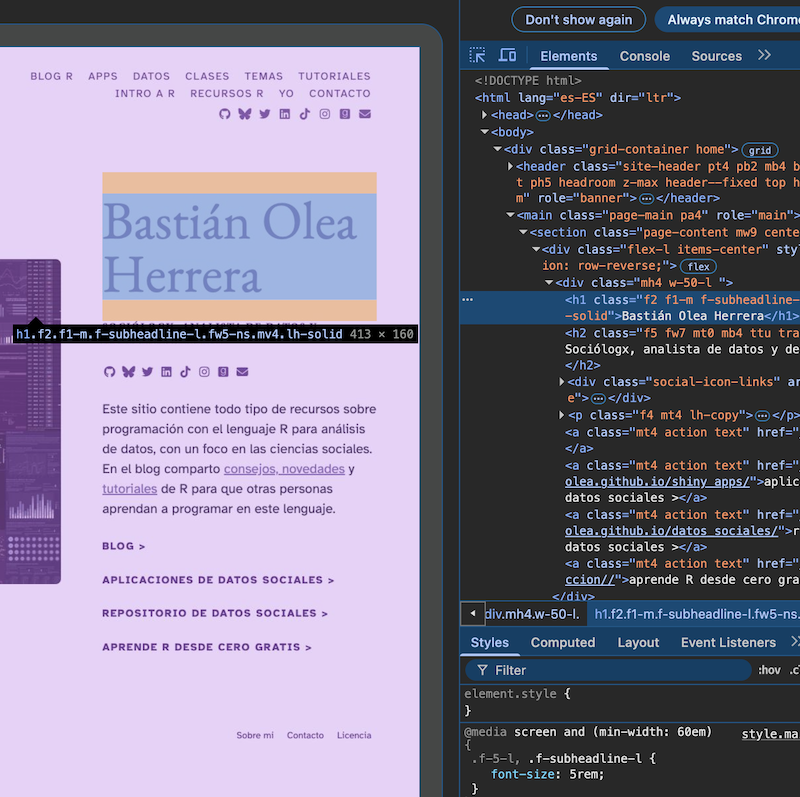Switch to the Console tab
This screenshot has height=797, width=800.
644,56
